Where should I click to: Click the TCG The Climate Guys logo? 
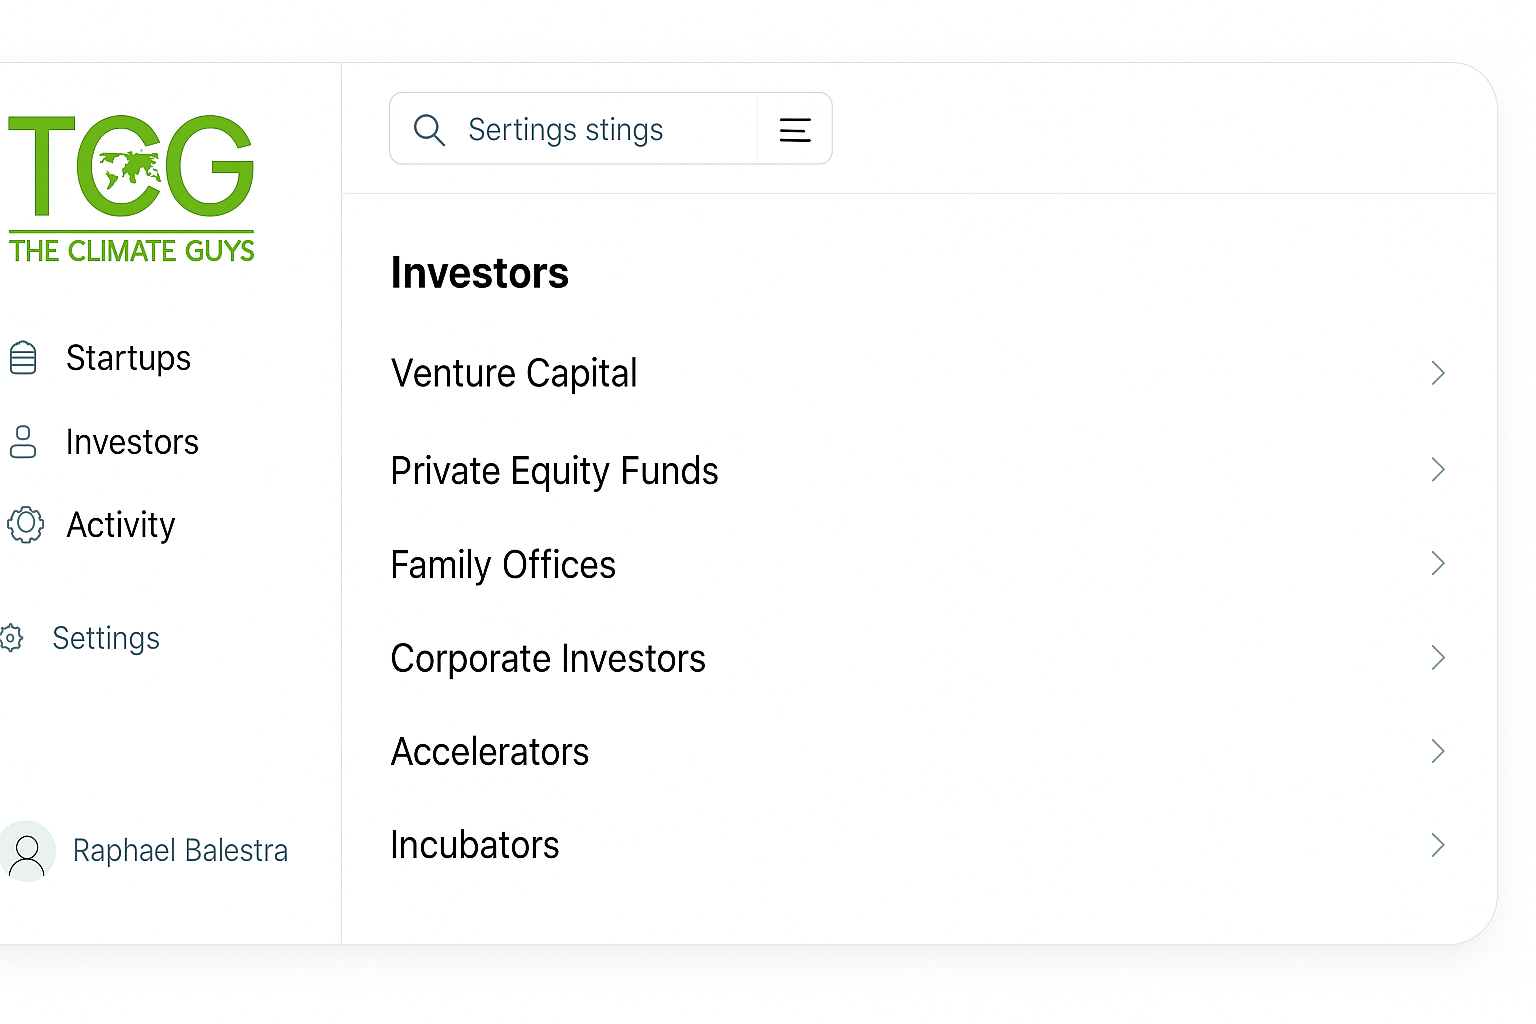tap(131, 188)
